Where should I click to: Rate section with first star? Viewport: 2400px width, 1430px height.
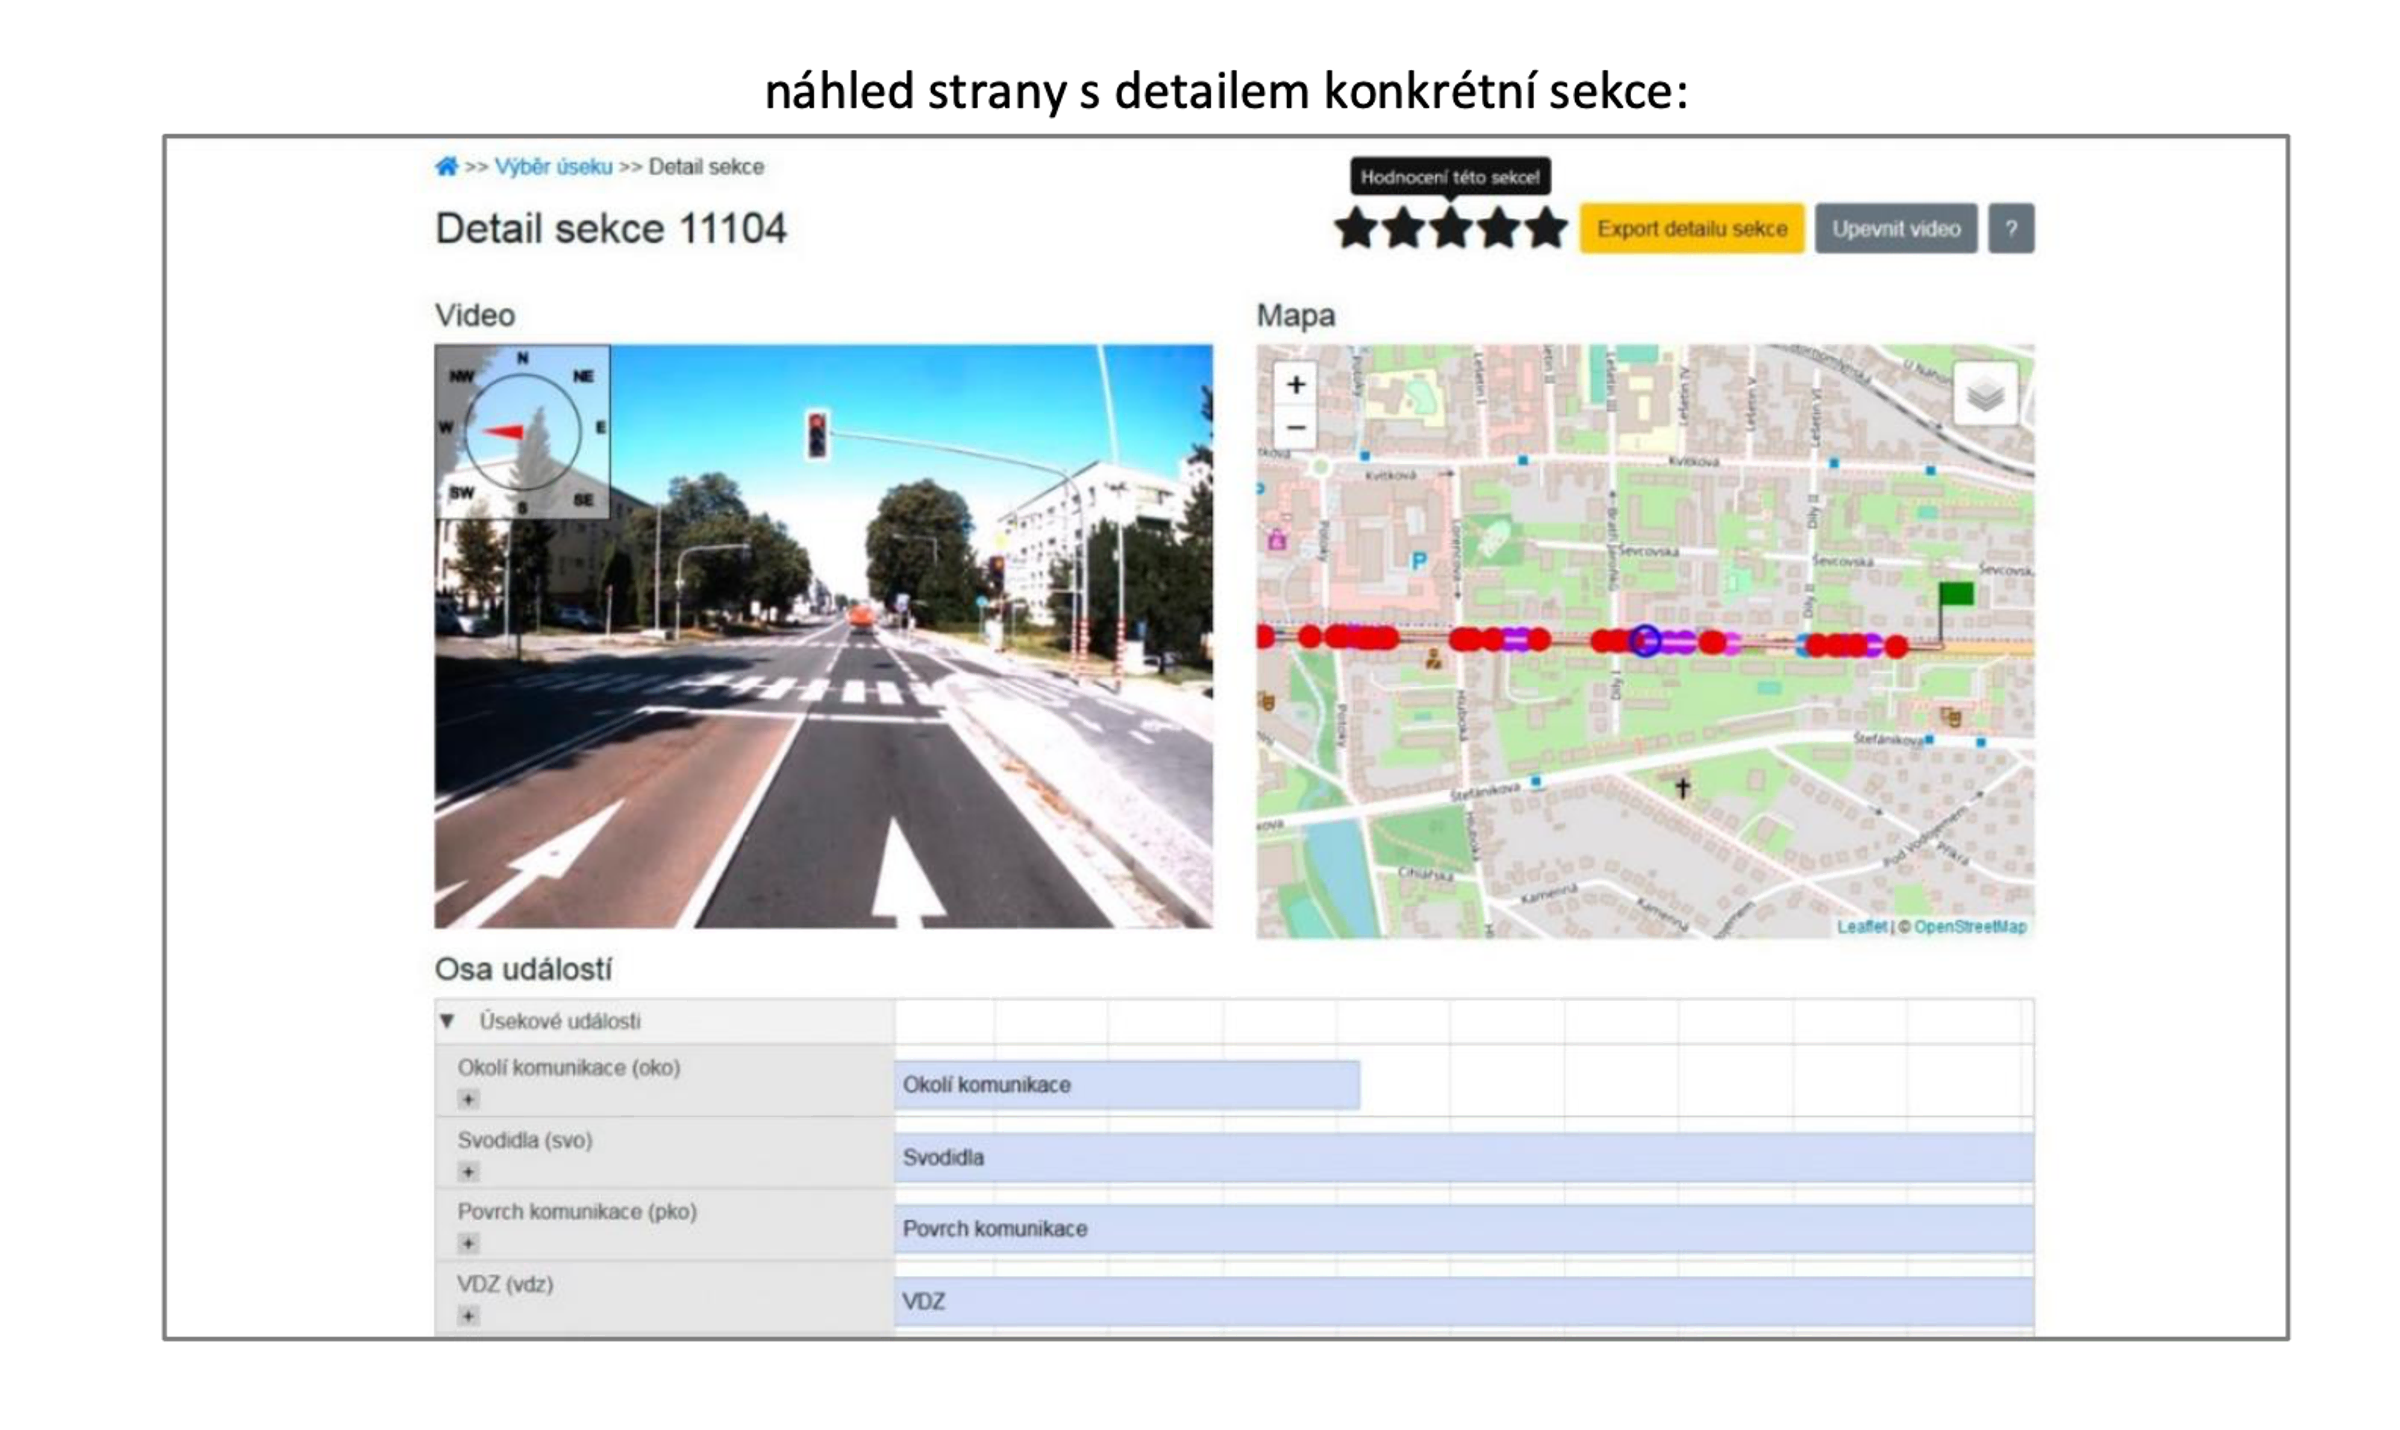[x=1356, y=228]
